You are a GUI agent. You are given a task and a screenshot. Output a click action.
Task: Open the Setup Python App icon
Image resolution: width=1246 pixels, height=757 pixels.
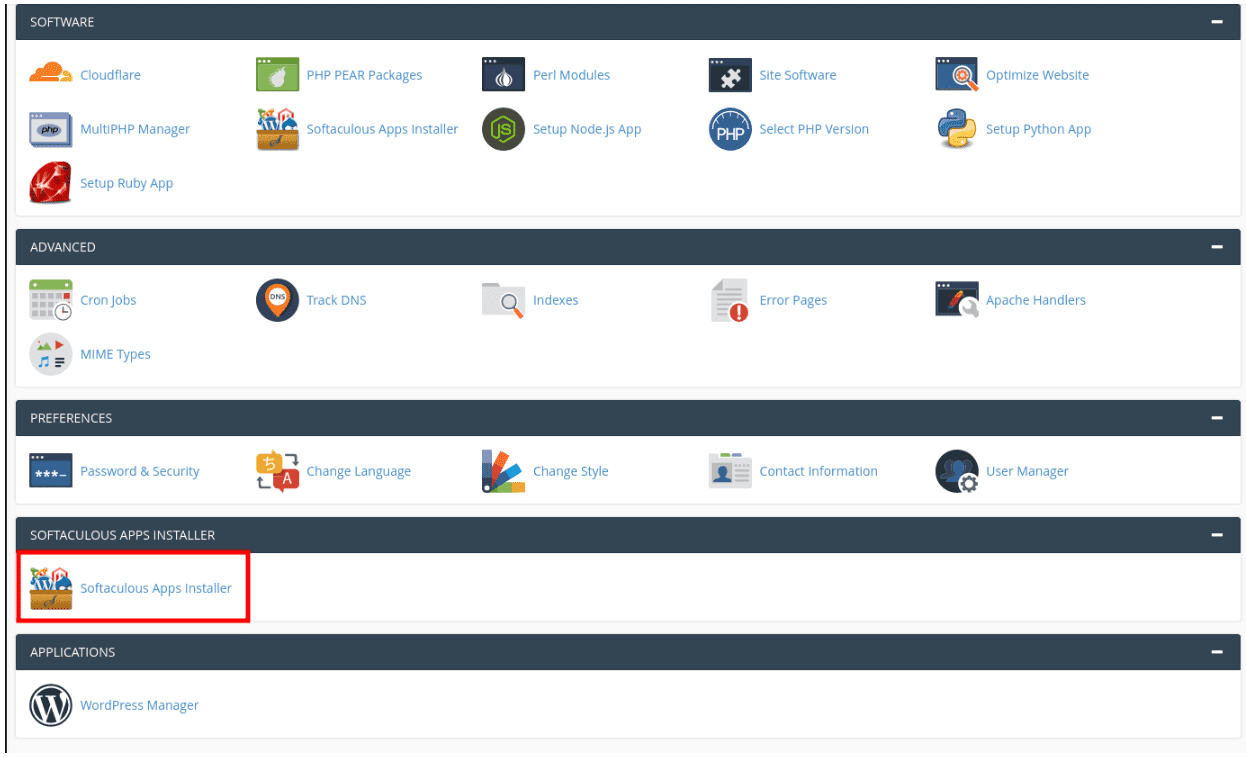(x=957, y=129)
